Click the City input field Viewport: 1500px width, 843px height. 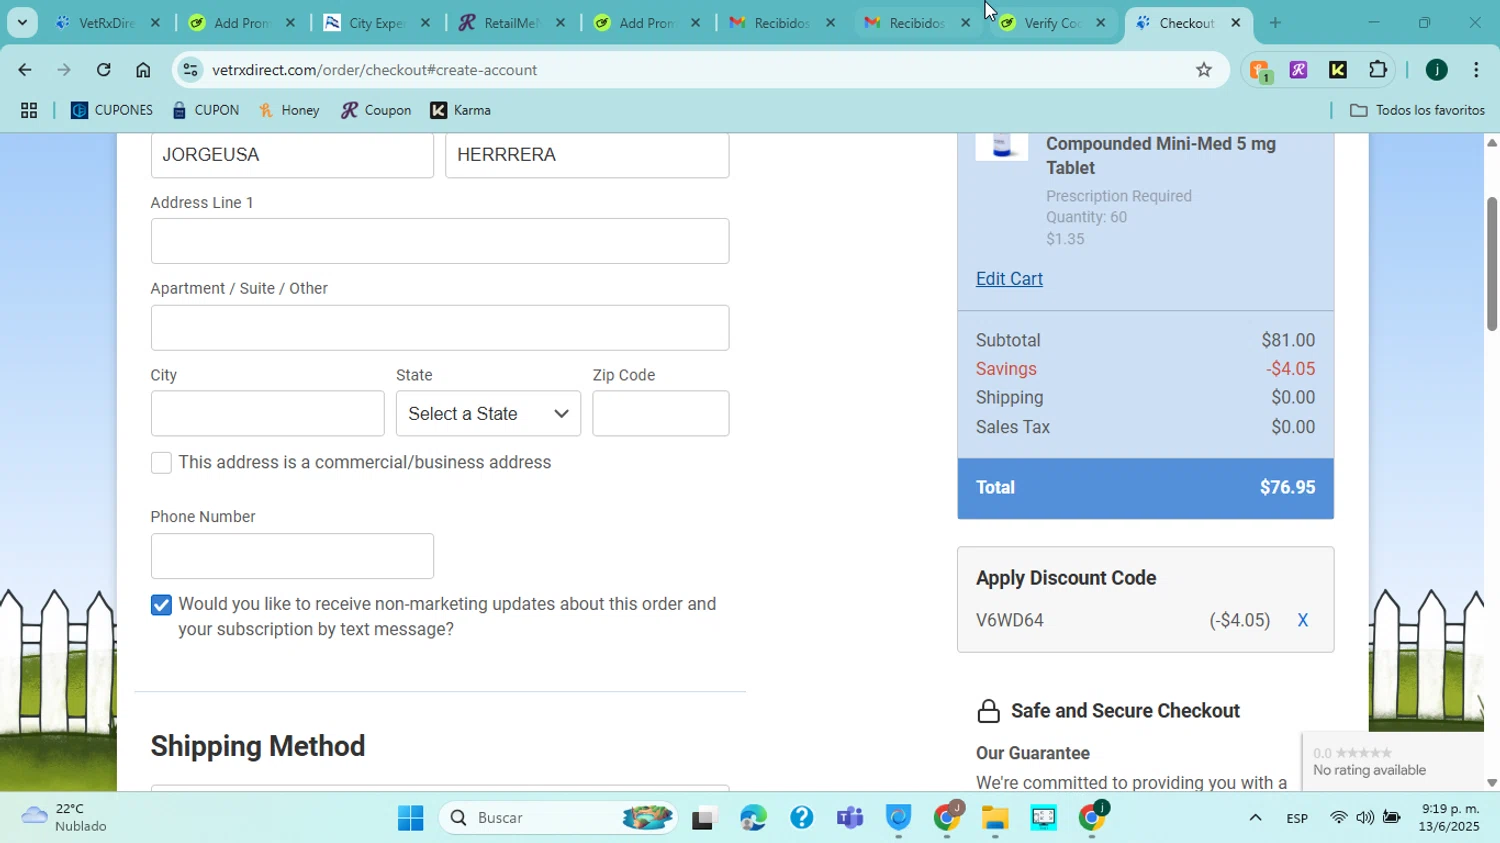267,414
